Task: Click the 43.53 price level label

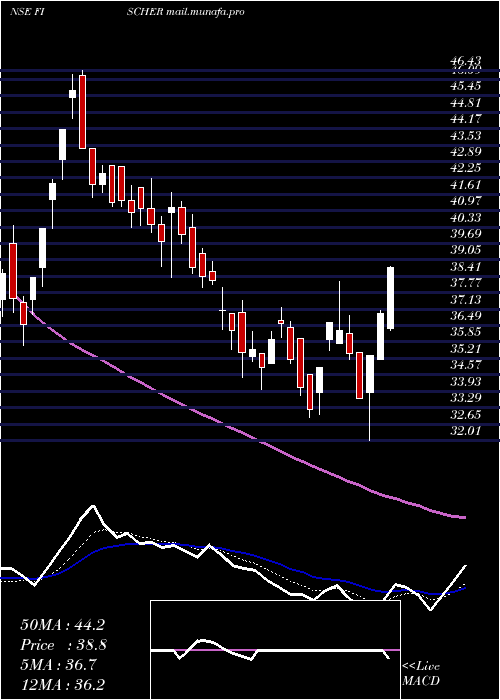Action: tap(465, 136)
